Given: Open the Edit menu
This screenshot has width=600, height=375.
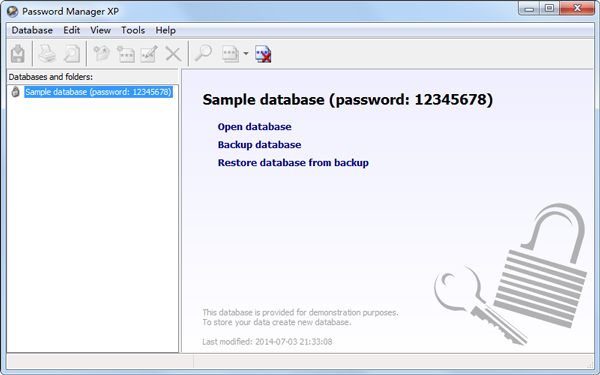Looking at the screenshot, I should pos(72,30).
